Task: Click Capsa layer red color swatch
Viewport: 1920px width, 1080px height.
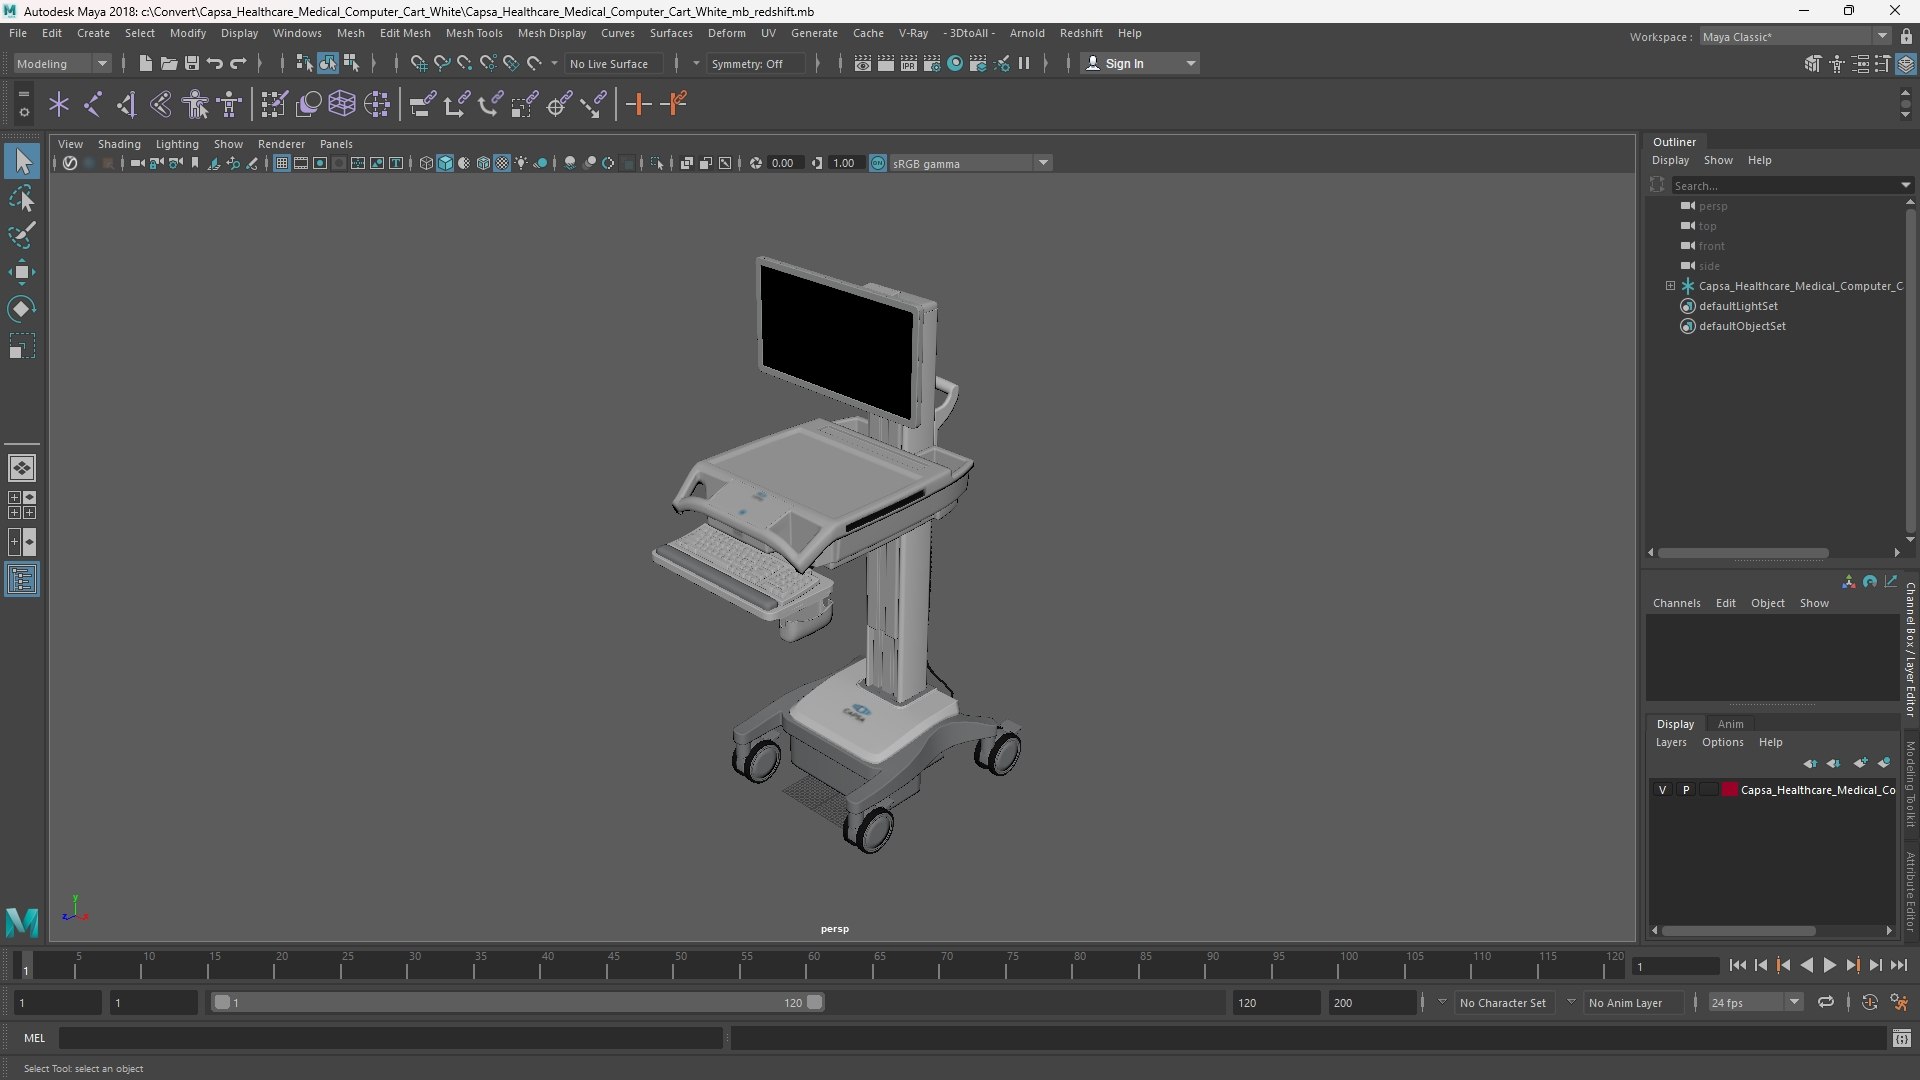Action: (x=1729, y=790)
